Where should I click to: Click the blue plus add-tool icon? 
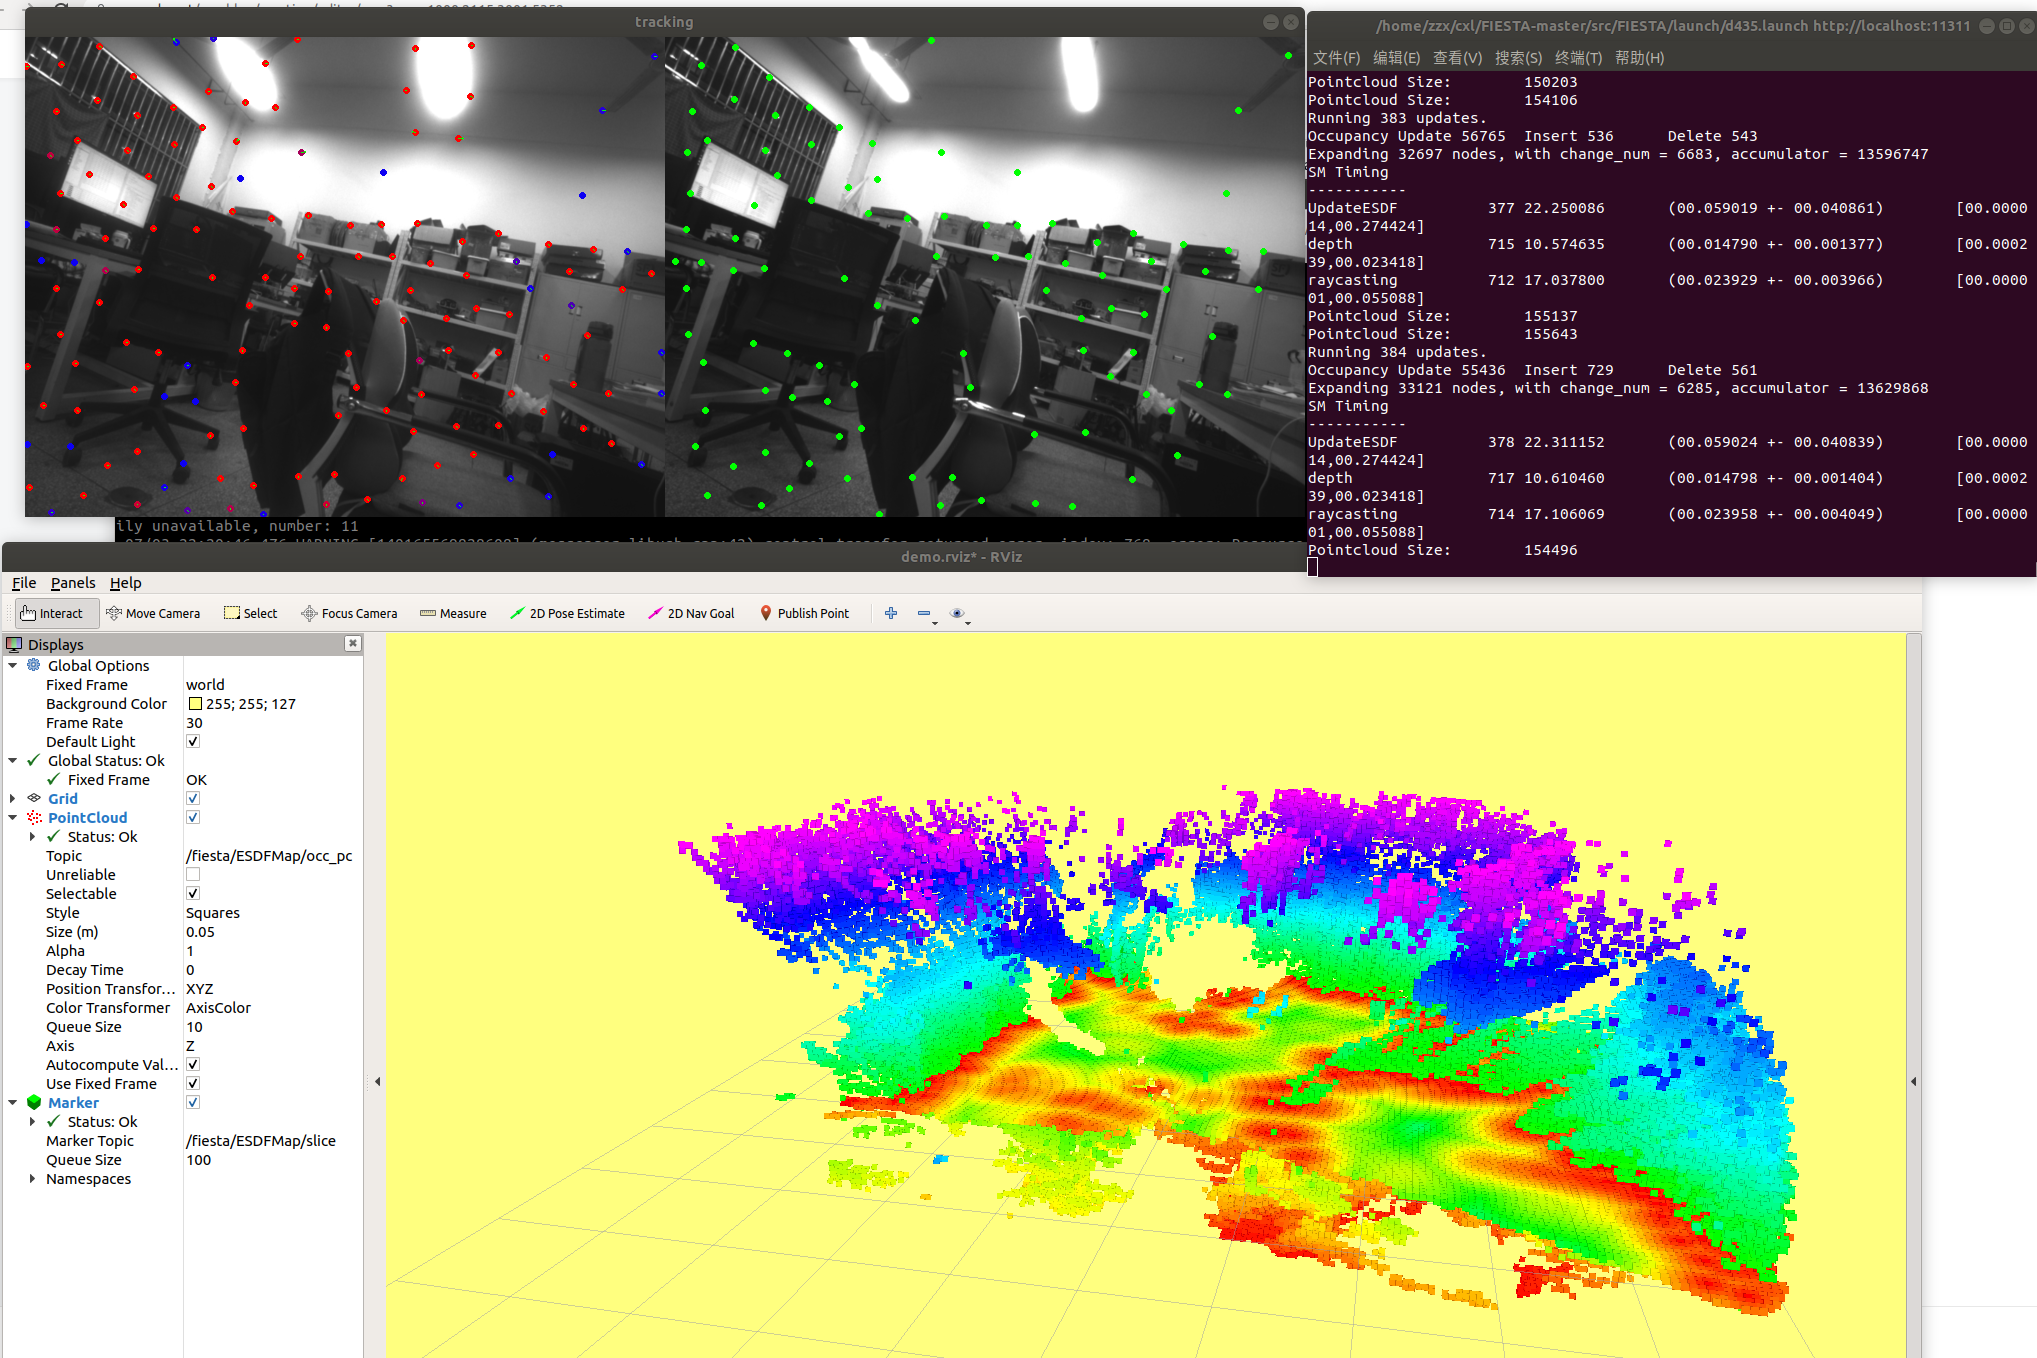tap(890, 613)
